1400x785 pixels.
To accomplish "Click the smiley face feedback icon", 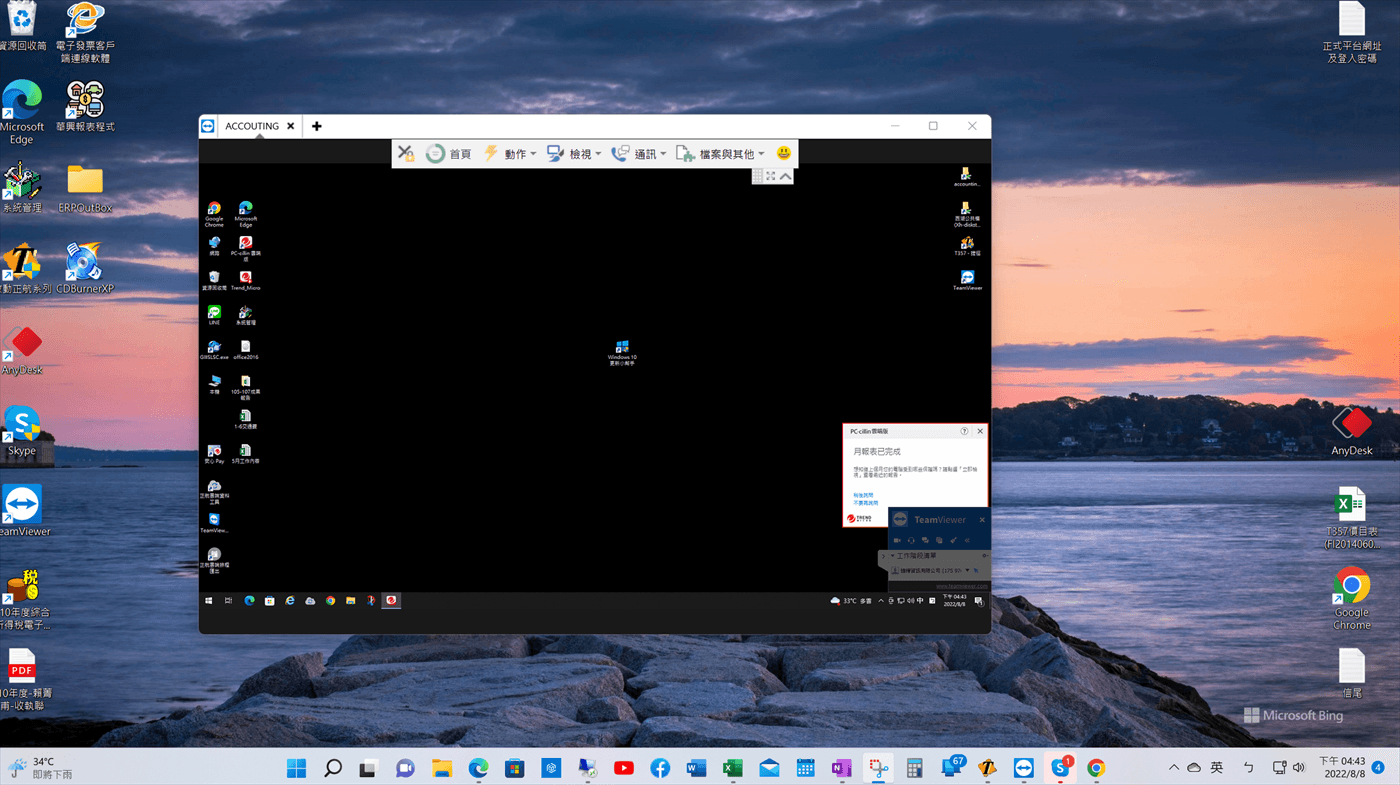I will (784, 153).
